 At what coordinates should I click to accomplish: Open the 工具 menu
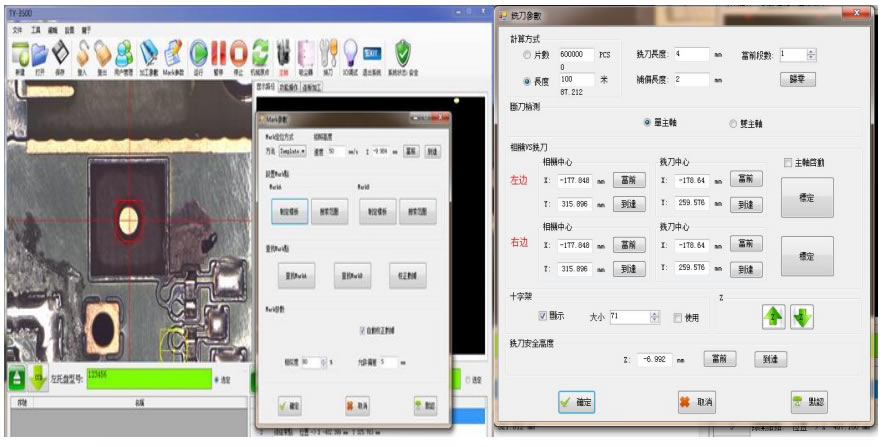(x=35, y=30)
